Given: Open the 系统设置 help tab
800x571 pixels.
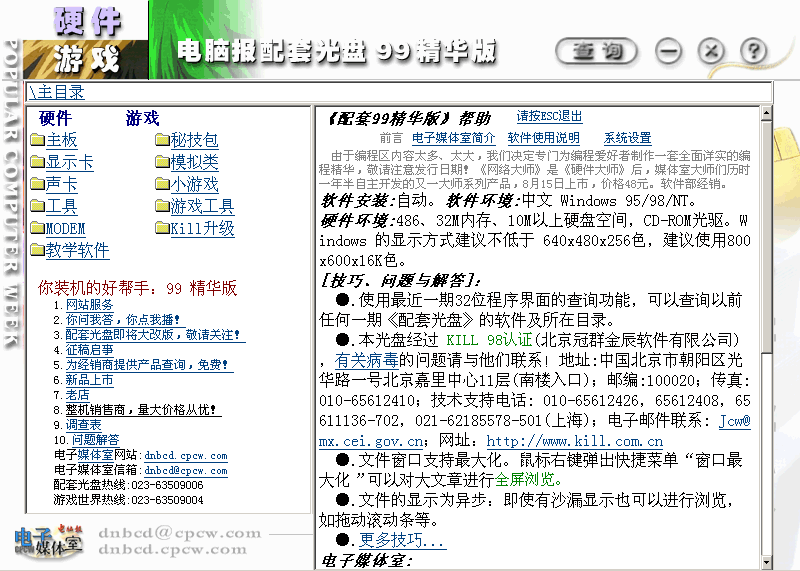Looking at the screenshot, I should click(628, 138).
